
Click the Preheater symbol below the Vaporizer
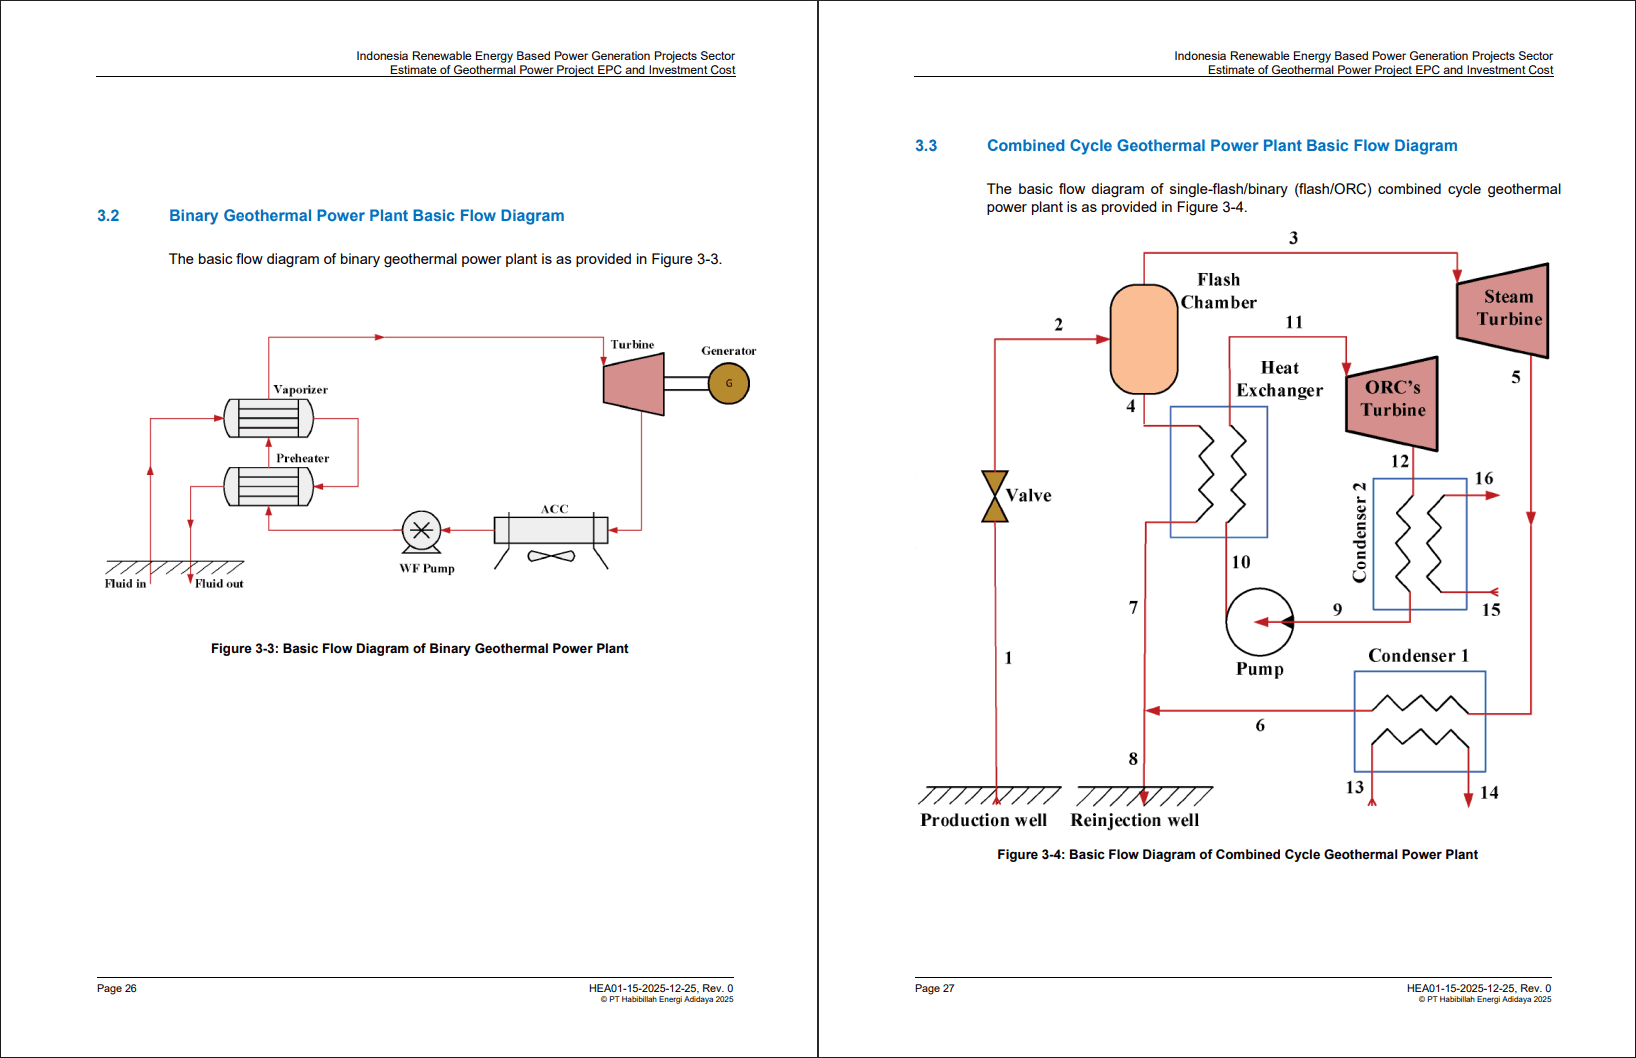coord(268,486)
